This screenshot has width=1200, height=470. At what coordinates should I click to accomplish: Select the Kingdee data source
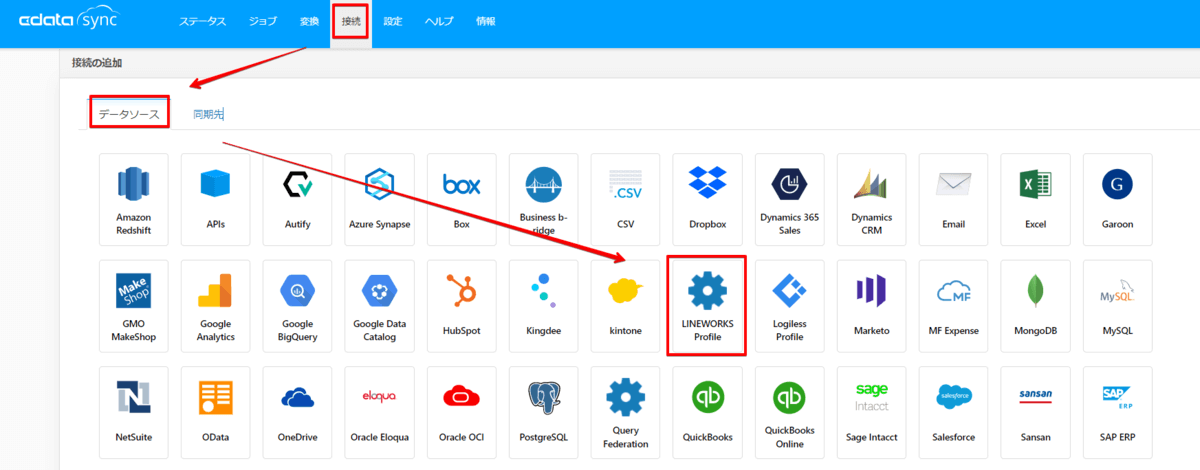click(x=544, y=305)
